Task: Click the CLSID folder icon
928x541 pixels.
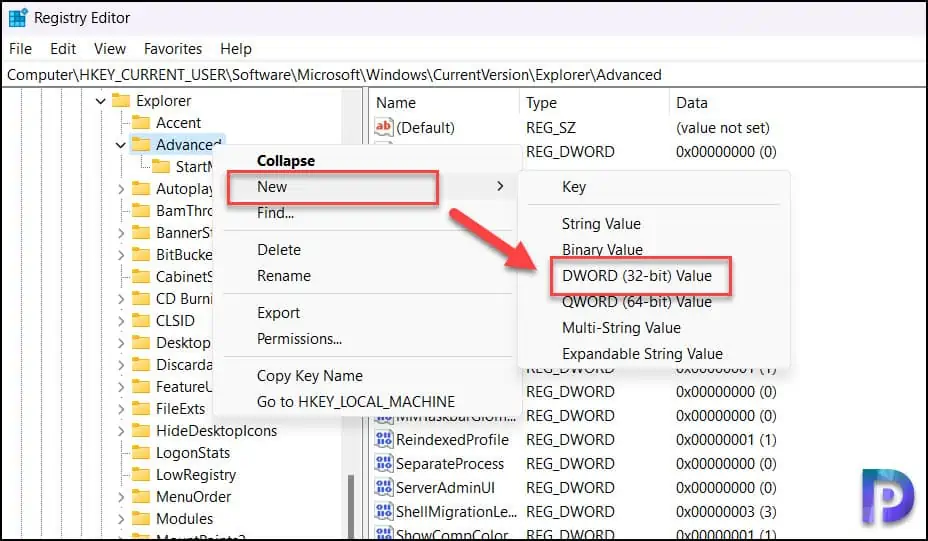Action: 141,321
